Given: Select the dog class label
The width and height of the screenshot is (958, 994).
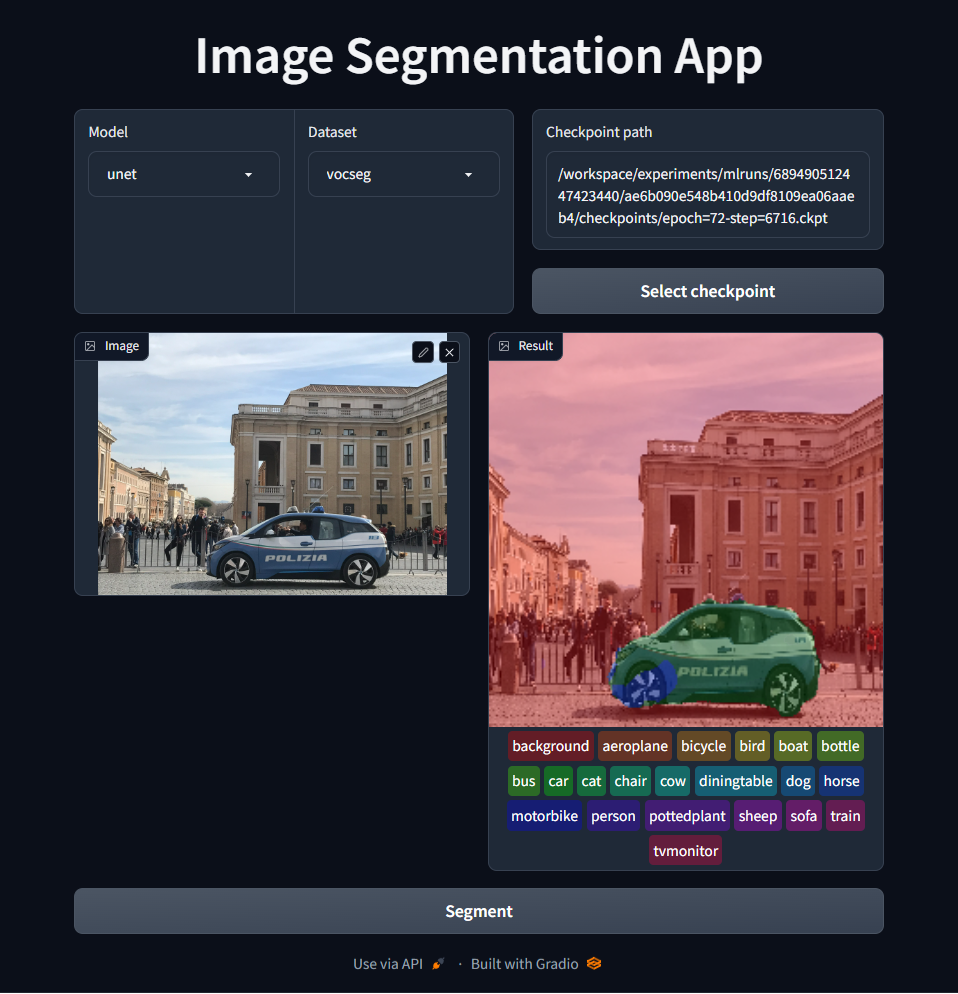Looking at the screenshot, I should click(x=798, y=781).
